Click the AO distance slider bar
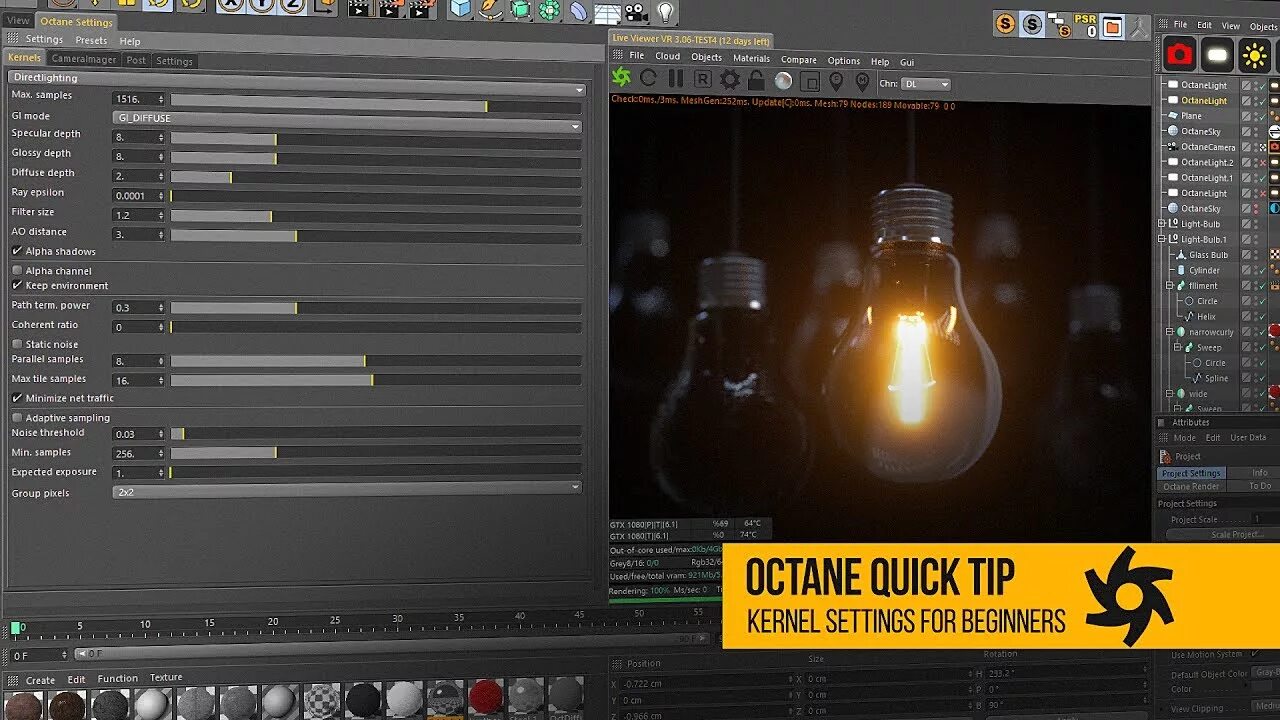Image resolution: width=1280 pixels, height=720 pixels. [376, 235]
